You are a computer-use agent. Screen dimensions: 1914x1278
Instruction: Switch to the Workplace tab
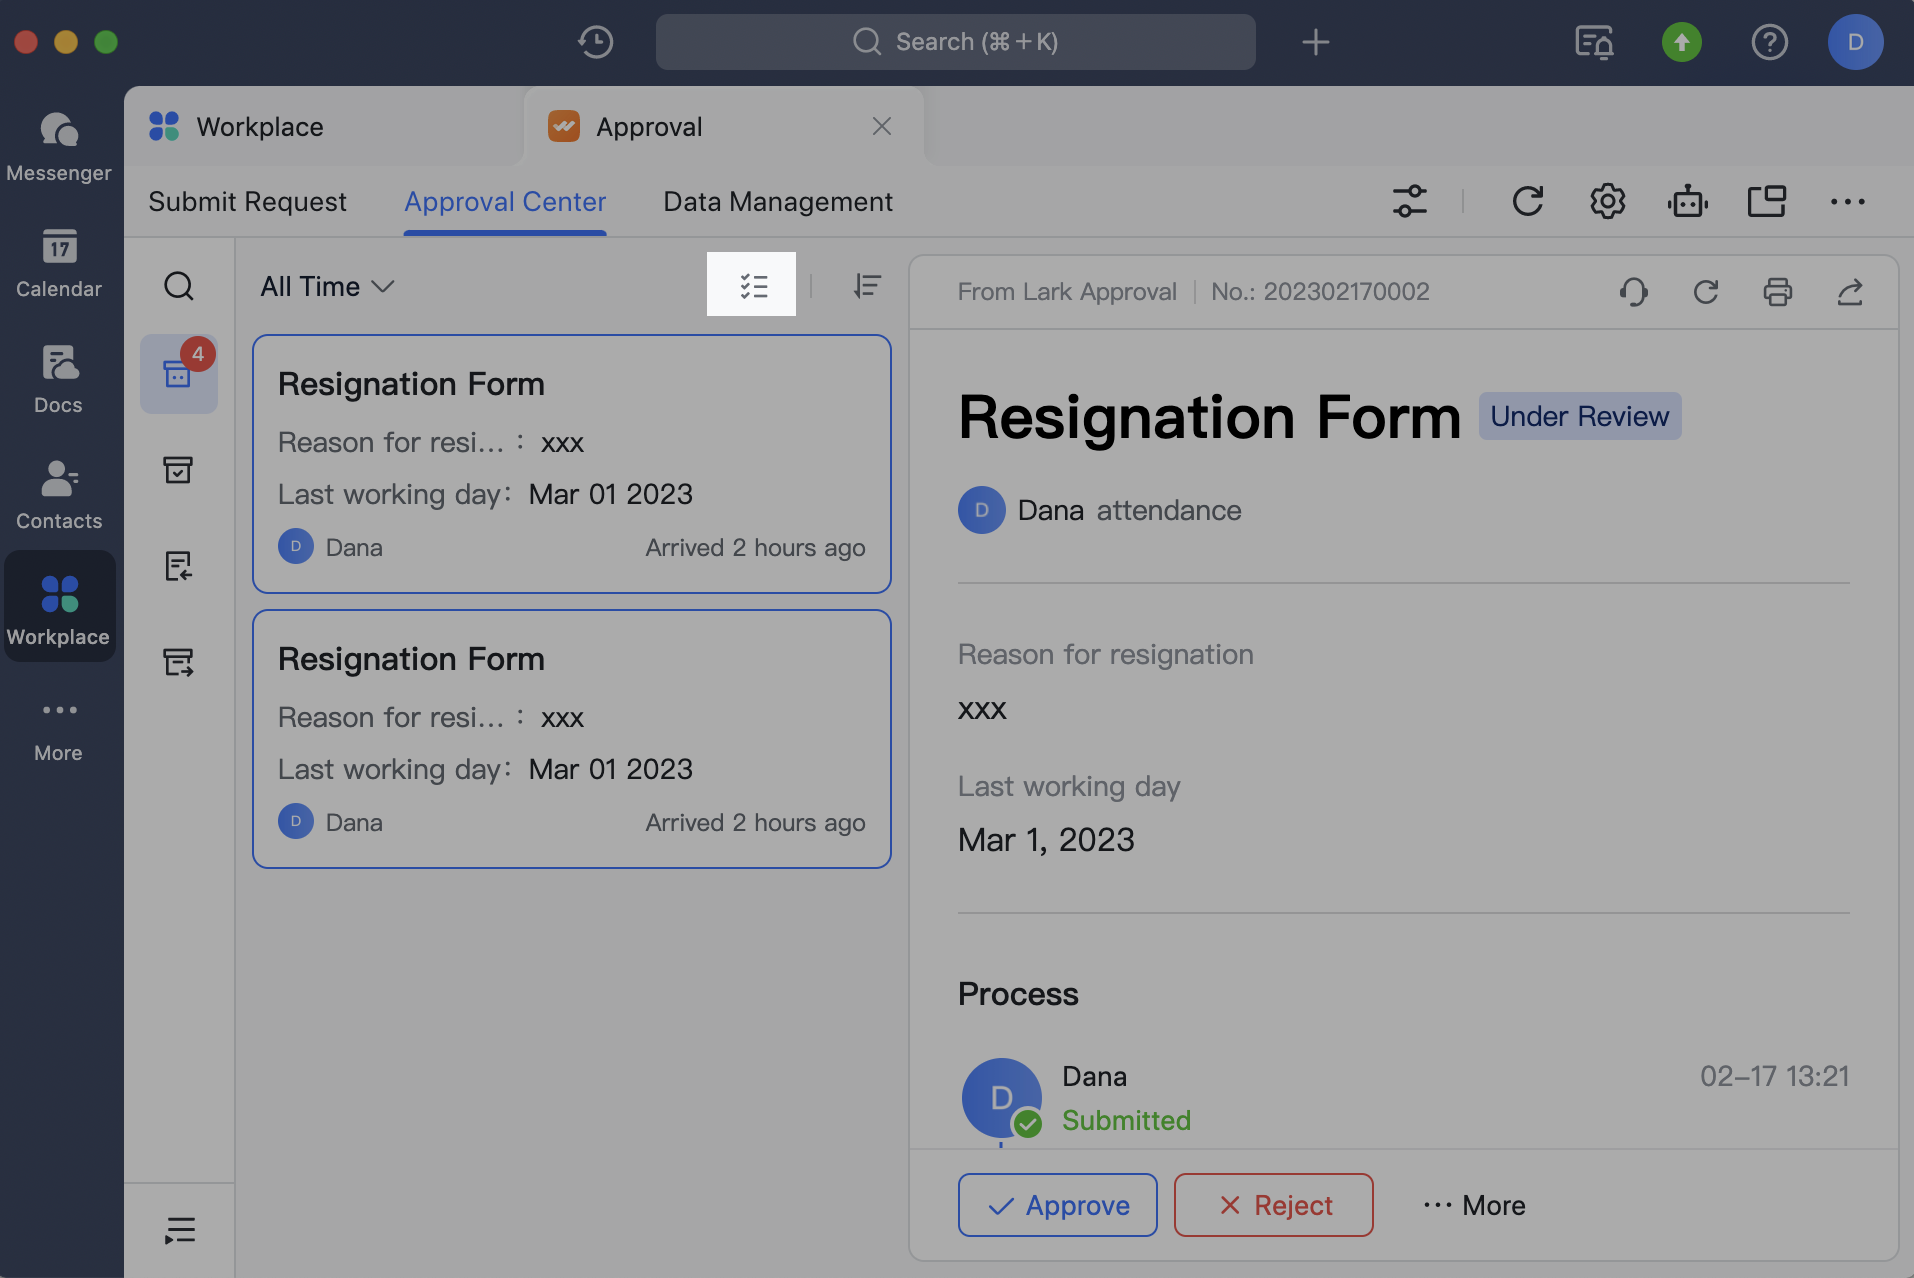click(258, 126)
